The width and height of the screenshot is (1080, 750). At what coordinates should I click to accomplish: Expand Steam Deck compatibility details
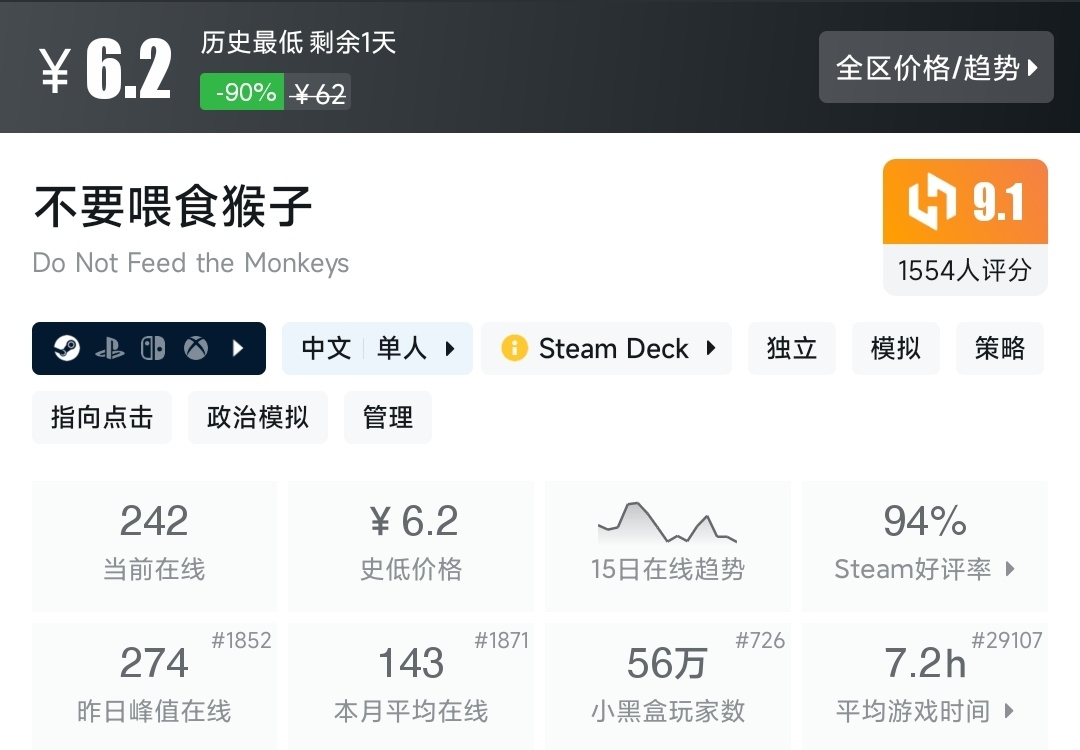(711, 349)
